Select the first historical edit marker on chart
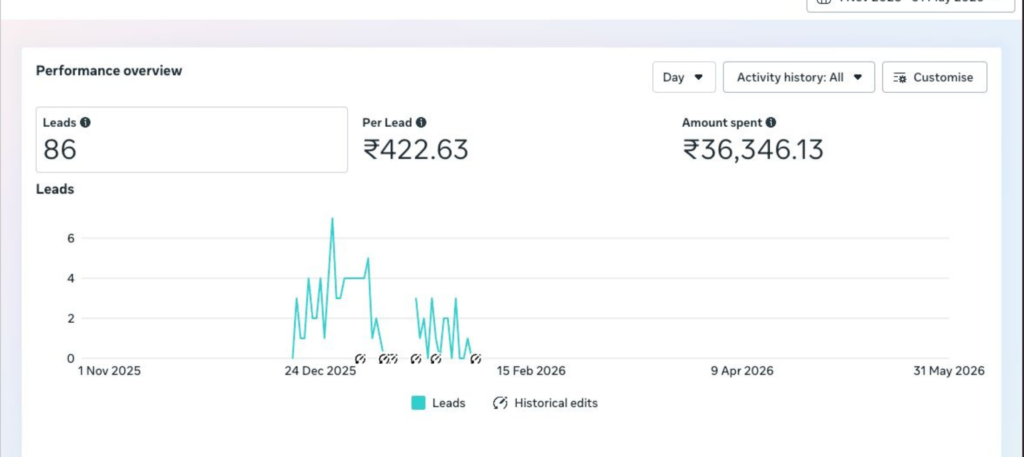Image resolution: width=1024 pixels, height=457 pixels. point(360,358)
